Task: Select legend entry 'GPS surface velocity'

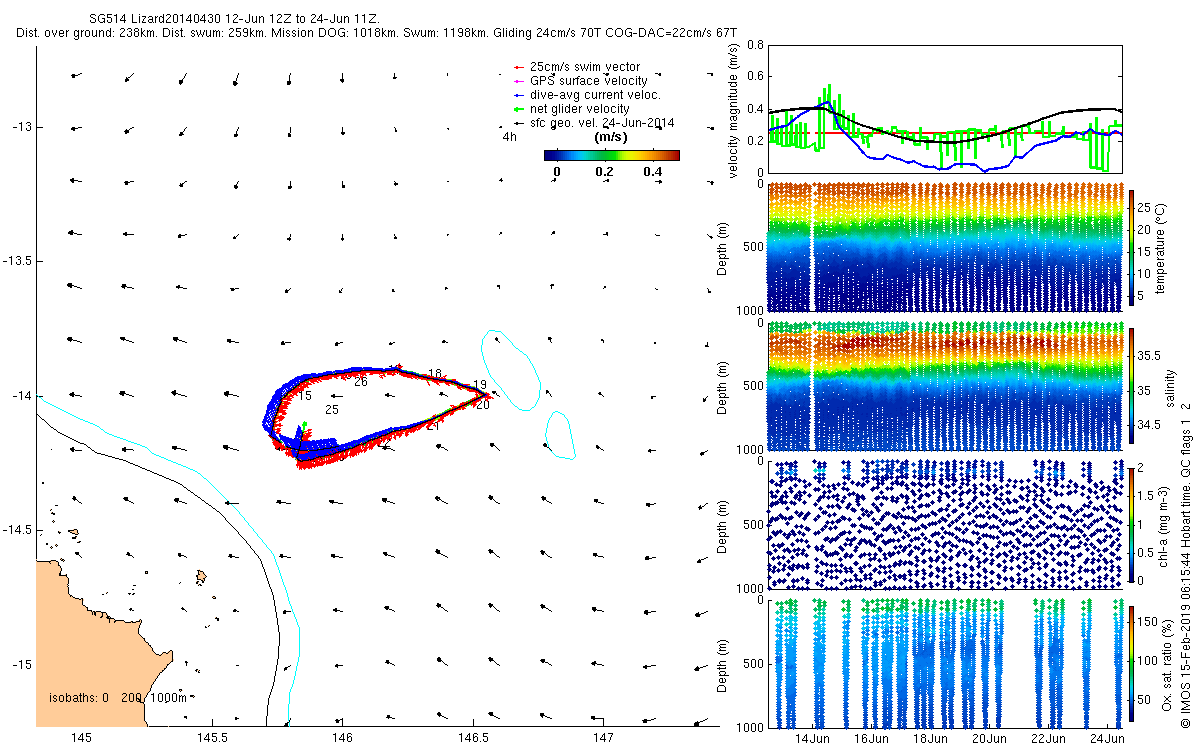Action: click(589, 81)
